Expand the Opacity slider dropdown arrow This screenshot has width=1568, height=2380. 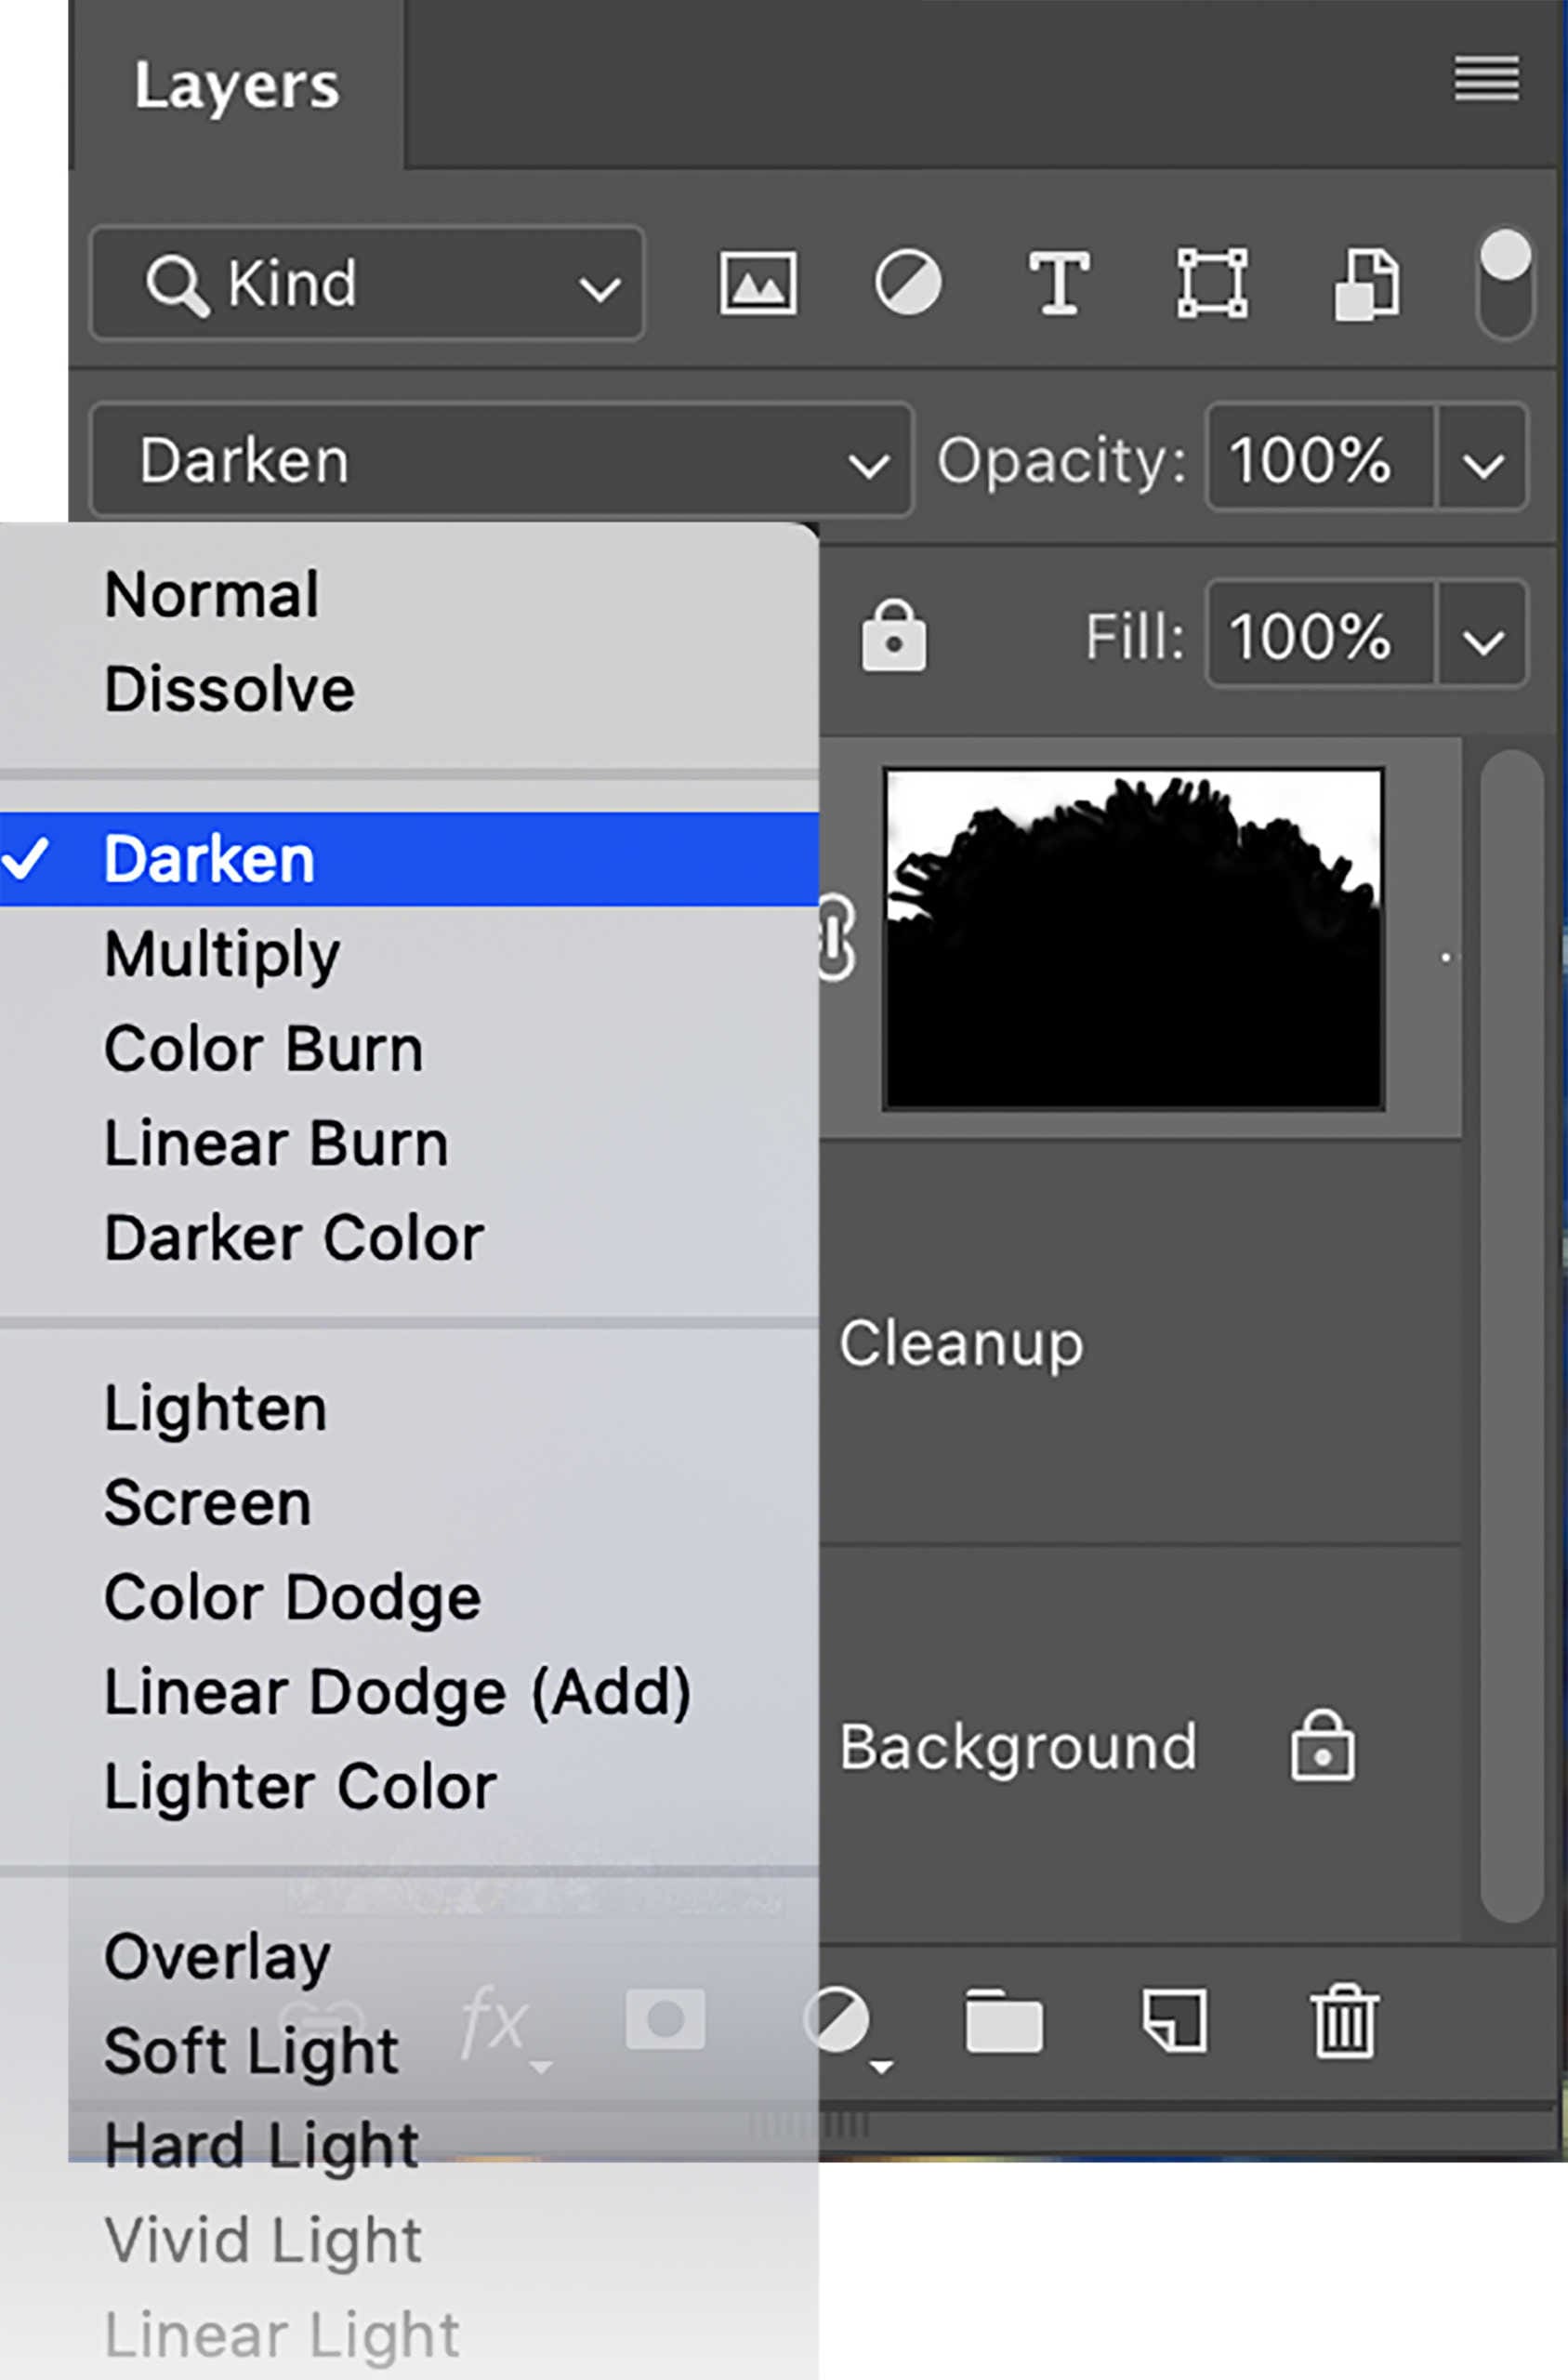coord(1482,461)
